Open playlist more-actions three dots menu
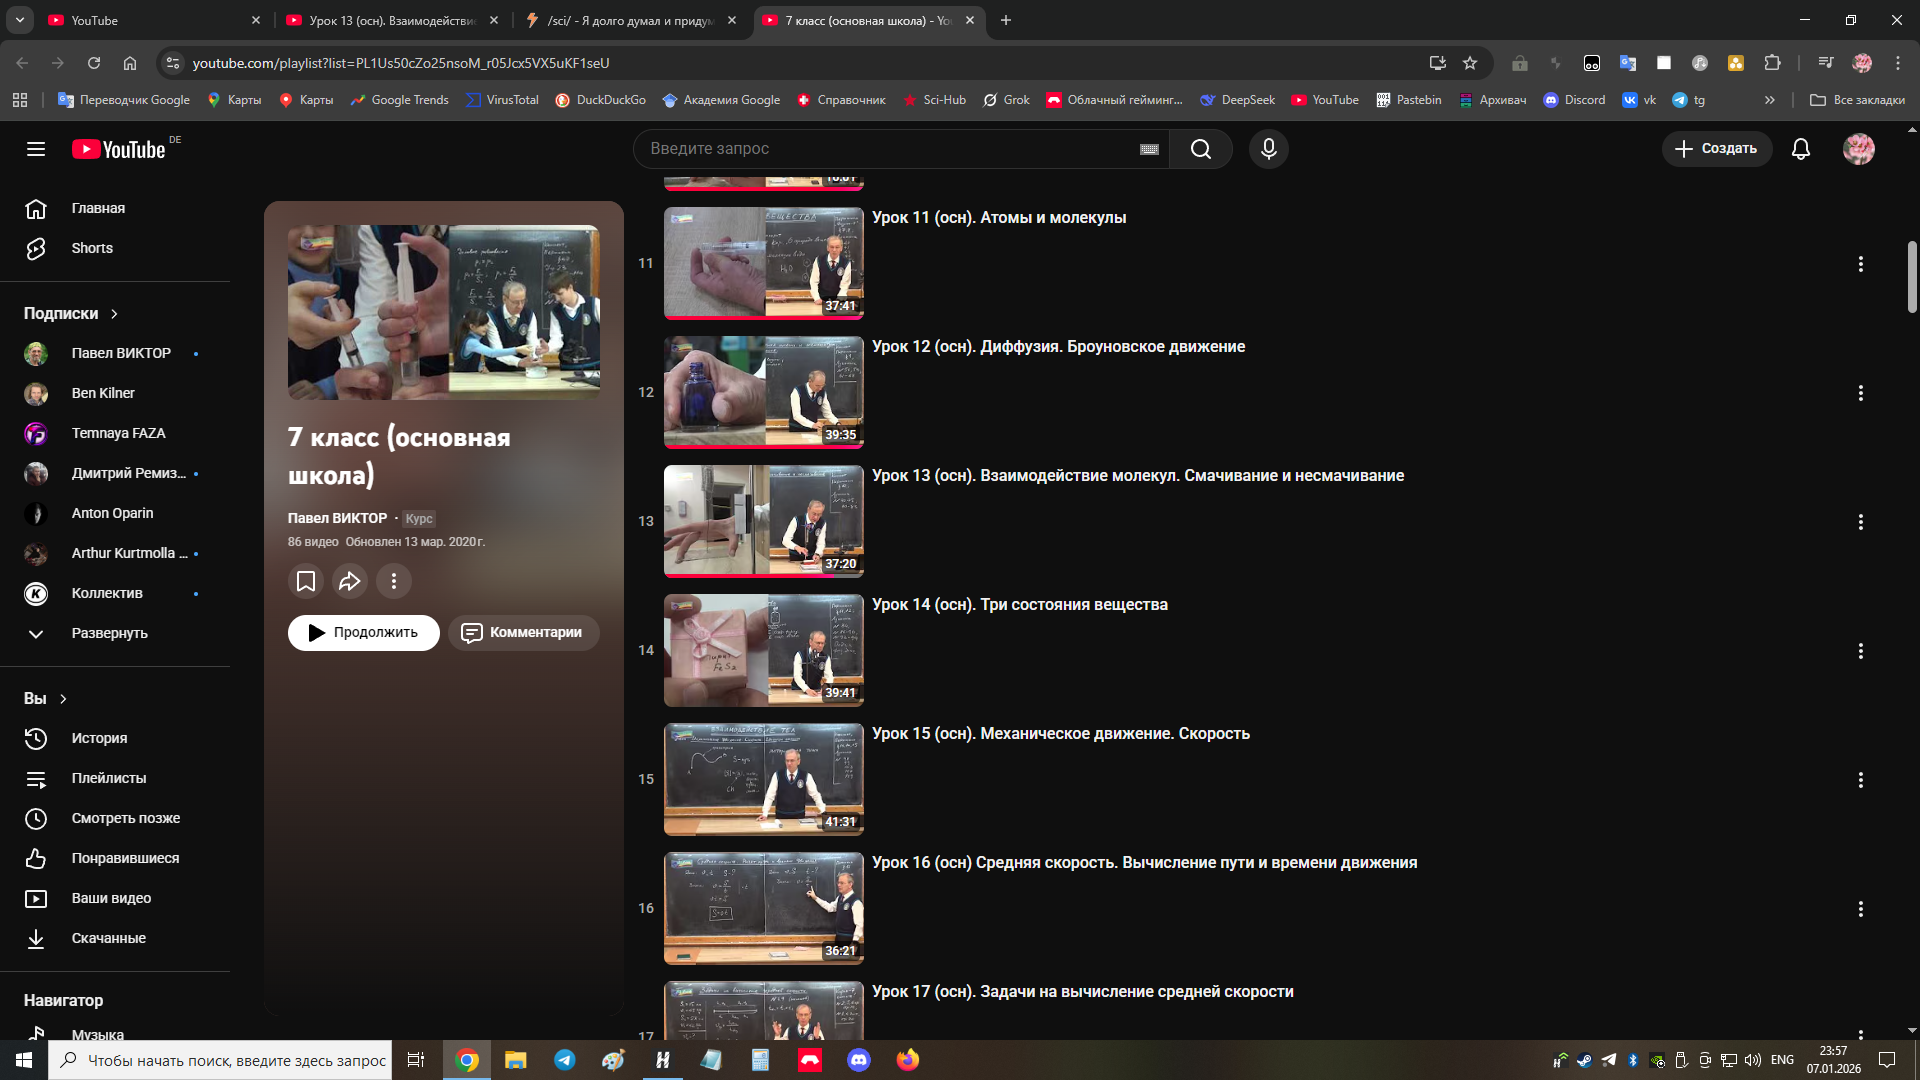Image resolution: width=1920 pixels, height=1080 pixels. (394, 581)
